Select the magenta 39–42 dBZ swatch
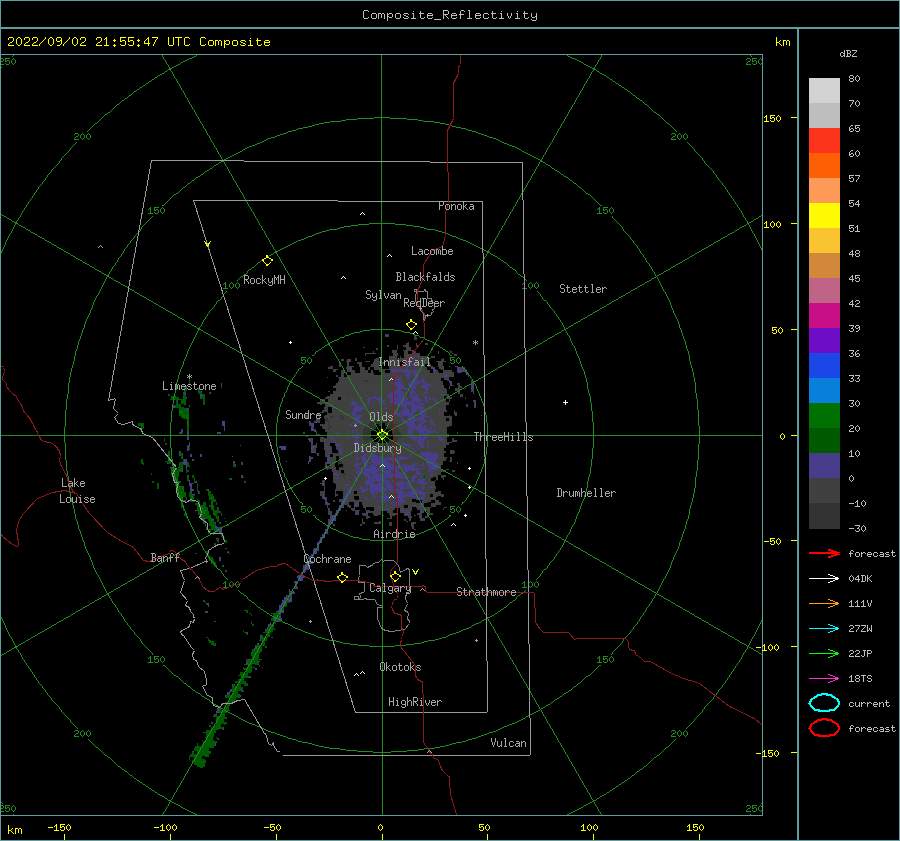Image resolution: width=900 pixels, height=841 pixels. click(824, 315)
